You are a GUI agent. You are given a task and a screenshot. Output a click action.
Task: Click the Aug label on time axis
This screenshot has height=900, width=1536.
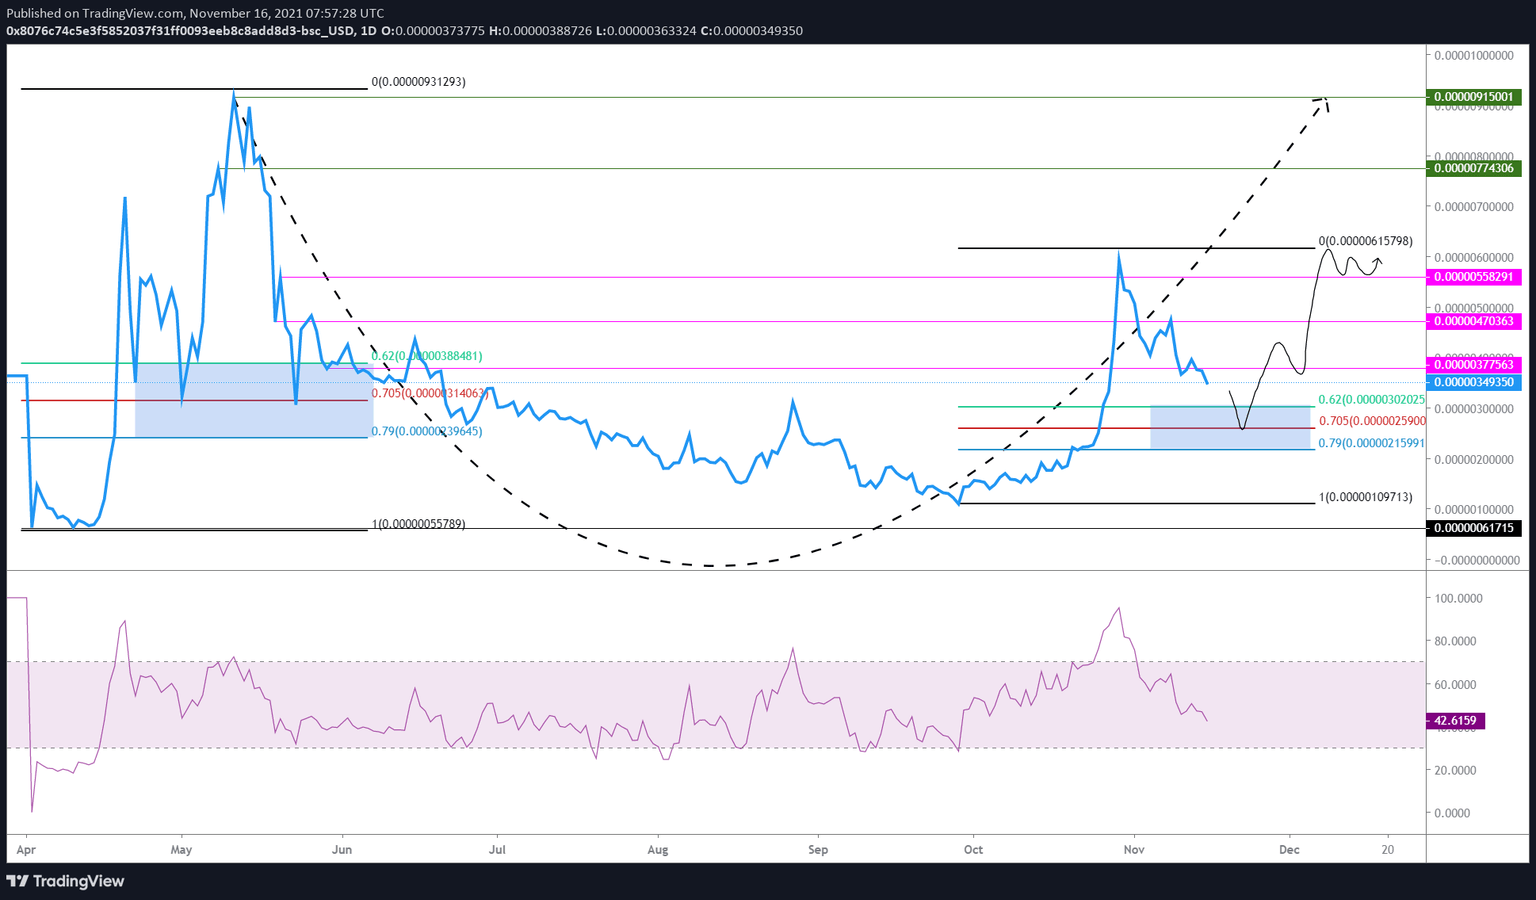[657, 850]
